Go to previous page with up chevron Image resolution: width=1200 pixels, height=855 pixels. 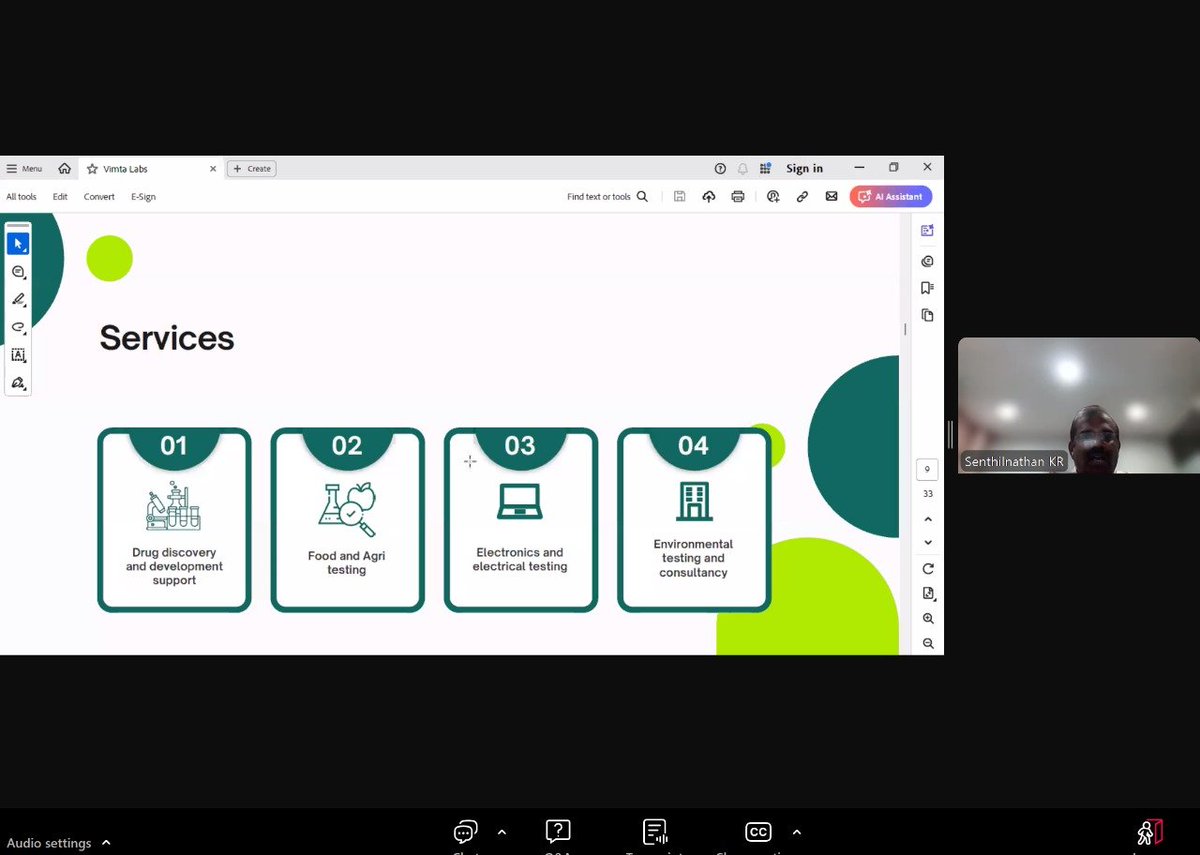(x=928, y=520)
